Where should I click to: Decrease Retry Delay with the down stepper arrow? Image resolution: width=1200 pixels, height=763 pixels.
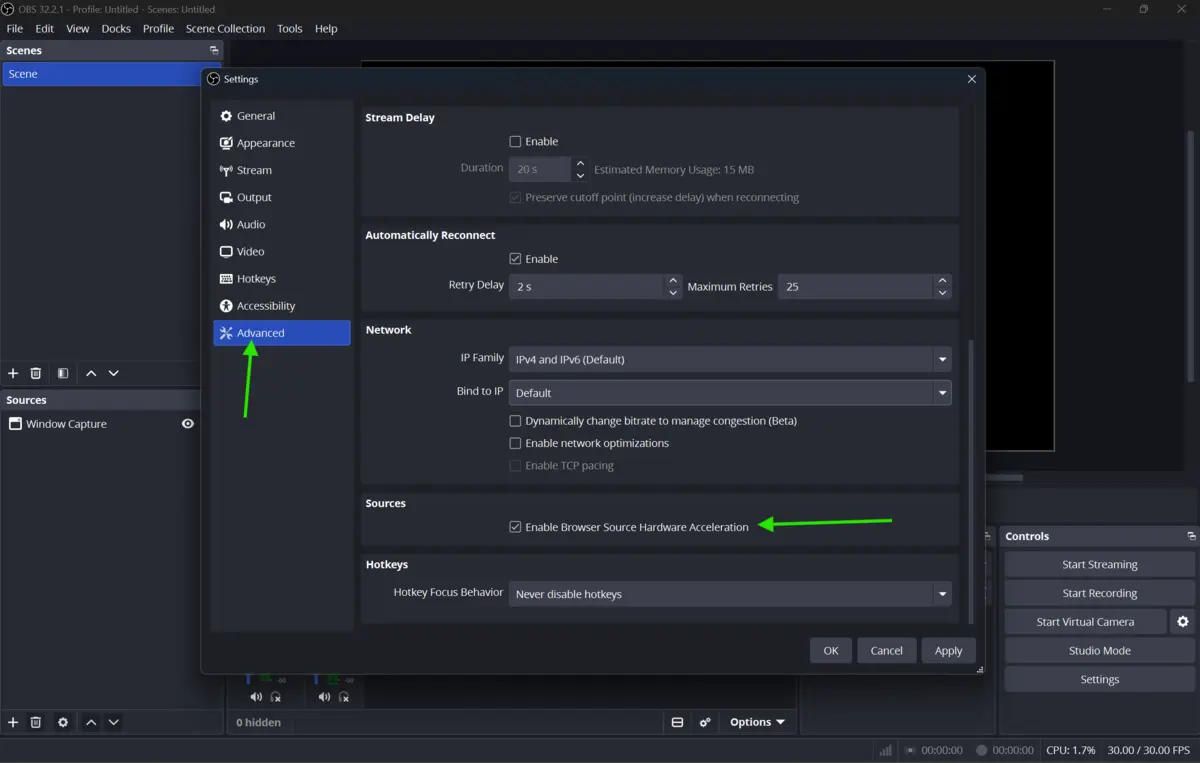point(674,293)
